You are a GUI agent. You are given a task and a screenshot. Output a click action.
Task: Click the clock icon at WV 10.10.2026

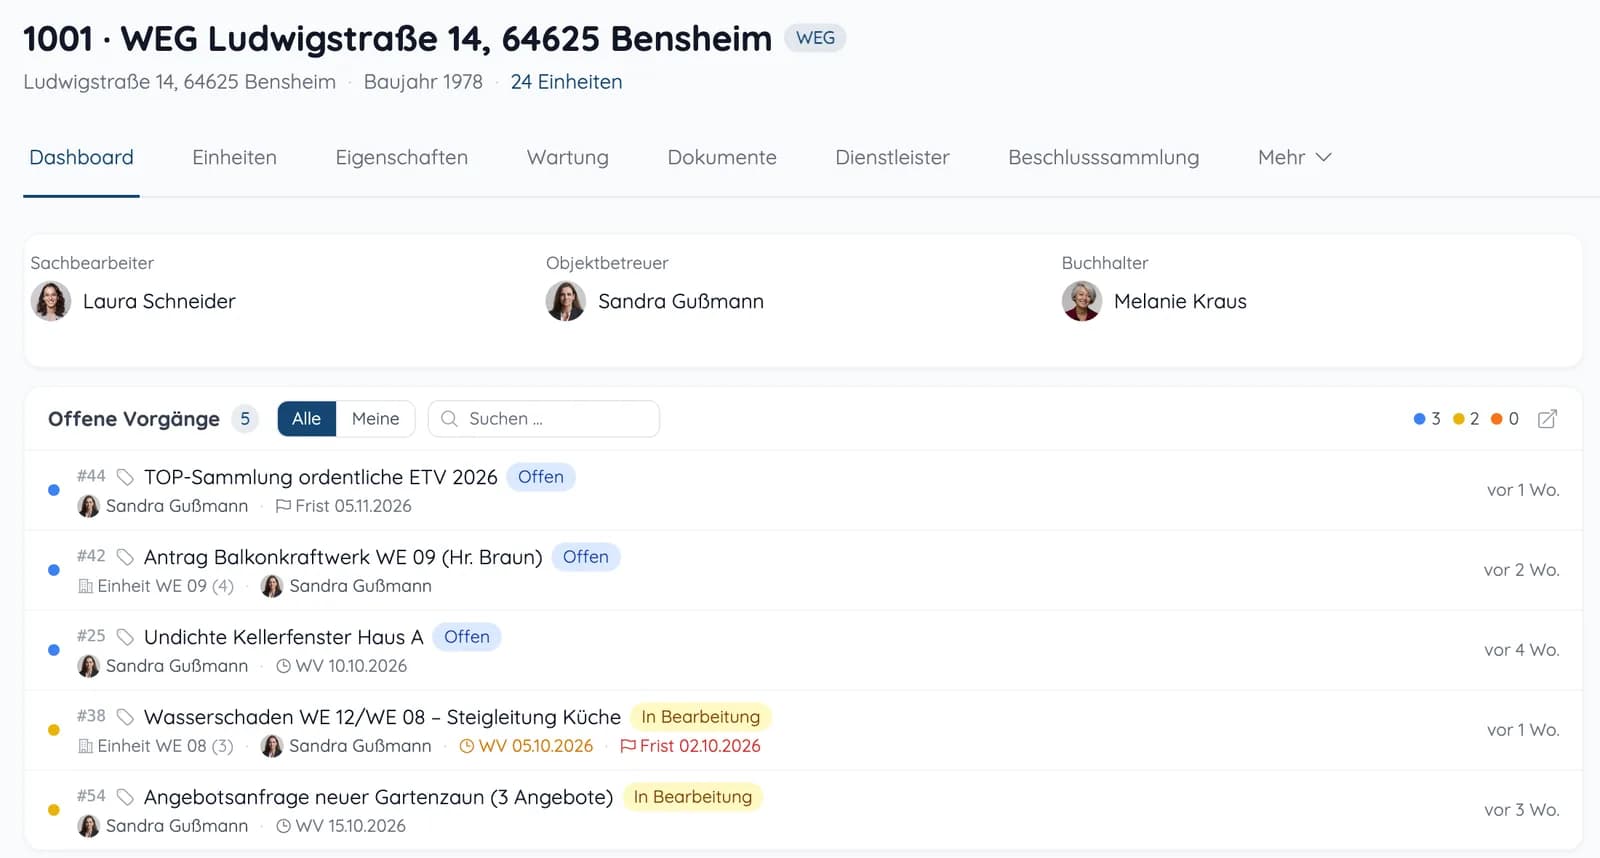click(283, 666)
